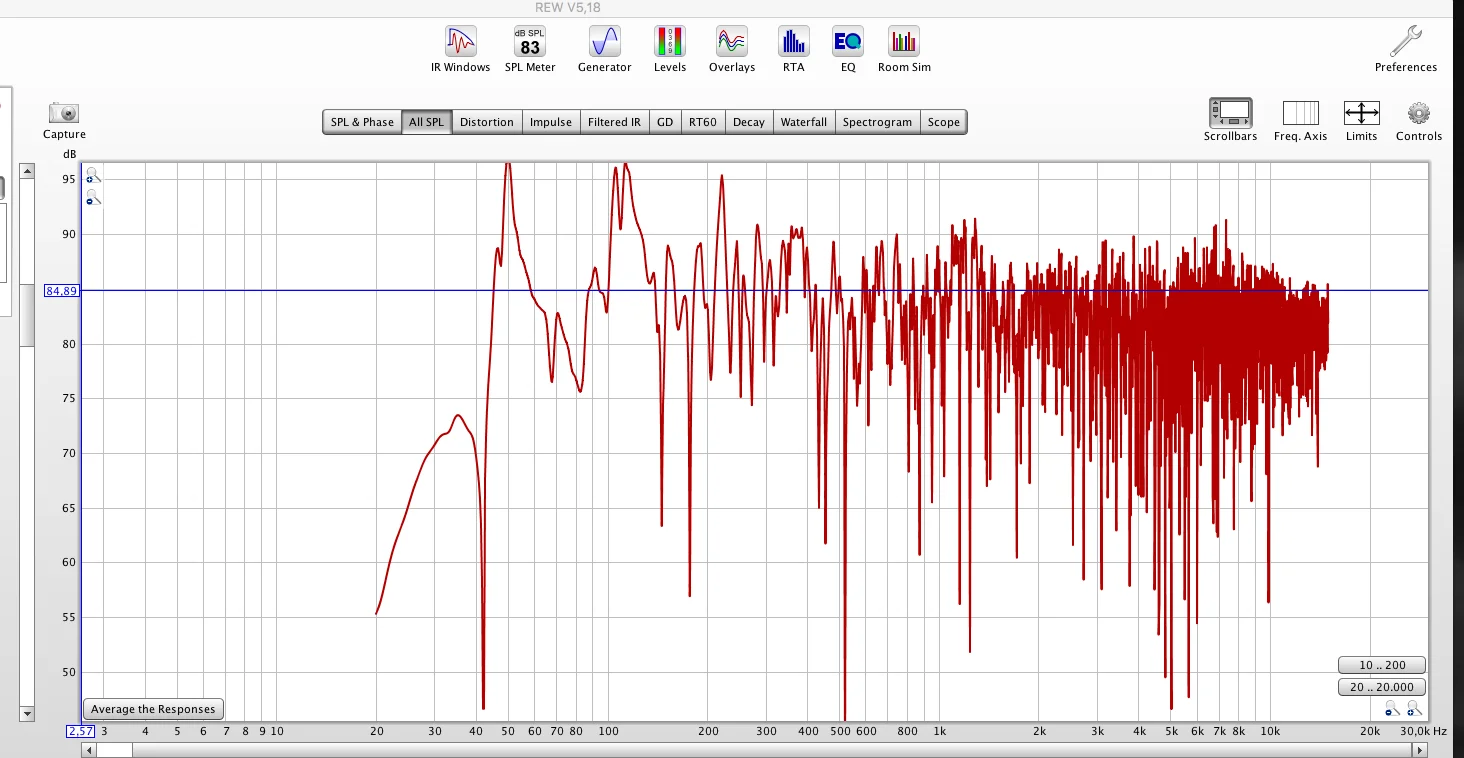The image size is (1464, 758).
Task: Switch to SPL & Phase tab
Action: (362, 122)
